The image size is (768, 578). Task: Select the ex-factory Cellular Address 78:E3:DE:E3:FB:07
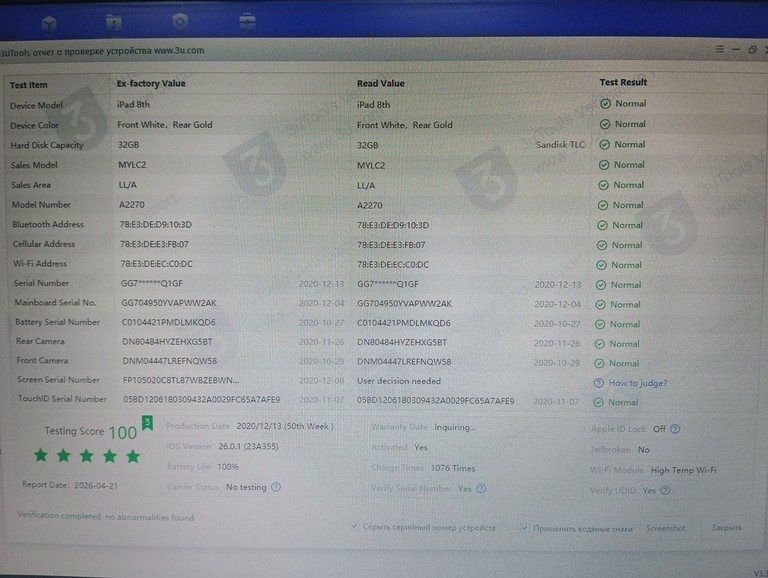click(154, 244)
